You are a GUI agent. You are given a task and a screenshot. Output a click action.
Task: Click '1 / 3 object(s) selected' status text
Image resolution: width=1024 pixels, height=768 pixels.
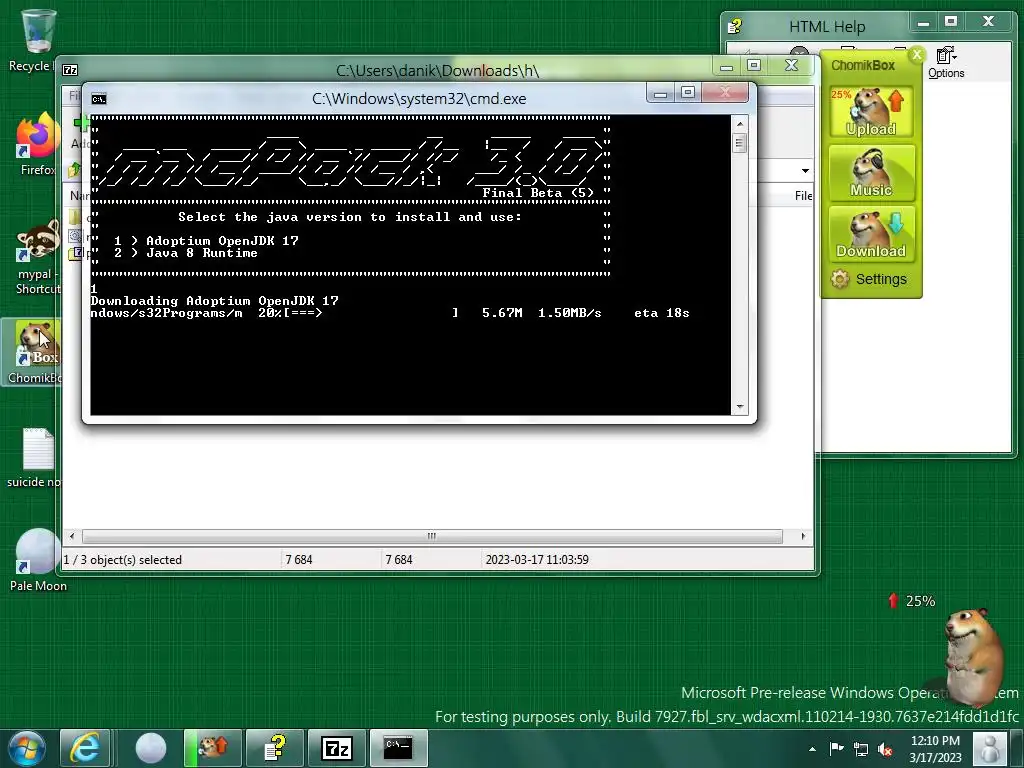122,560
